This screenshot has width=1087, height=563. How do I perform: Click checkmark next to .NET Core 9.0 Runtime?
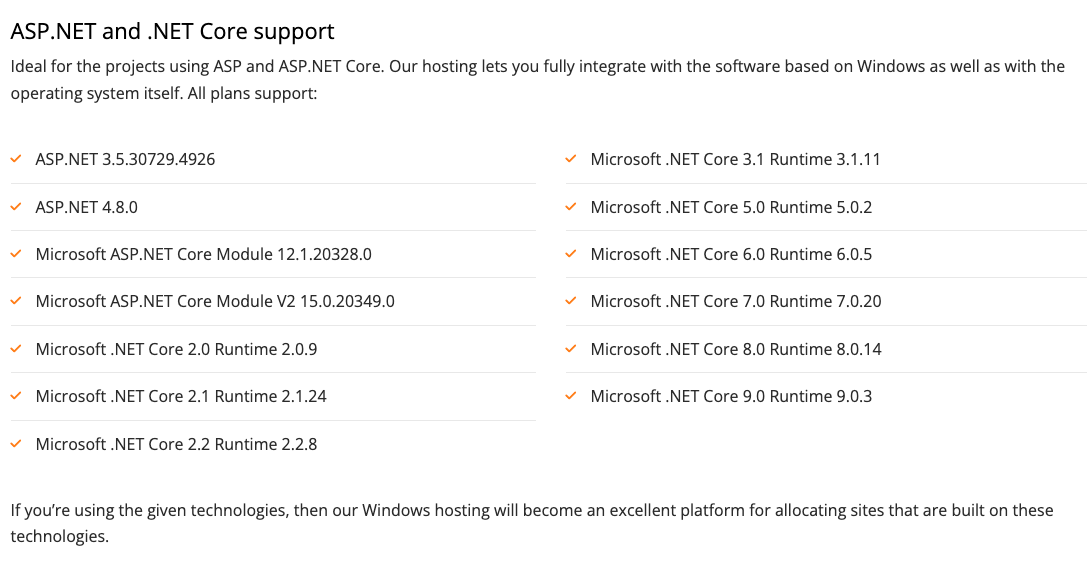[x=570, y=396]
